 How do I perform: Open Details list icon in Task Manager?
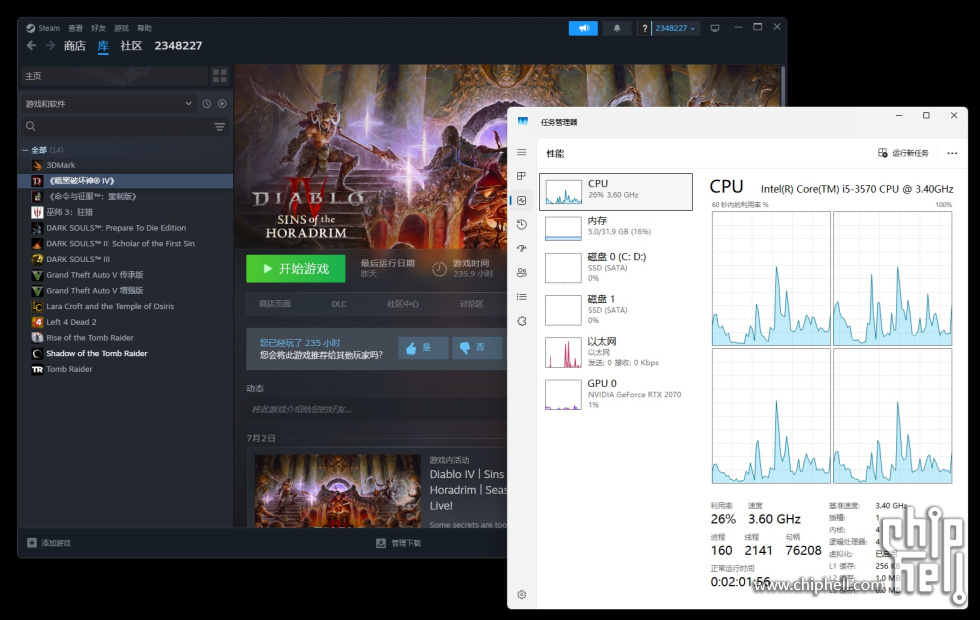tap(522, 297)
